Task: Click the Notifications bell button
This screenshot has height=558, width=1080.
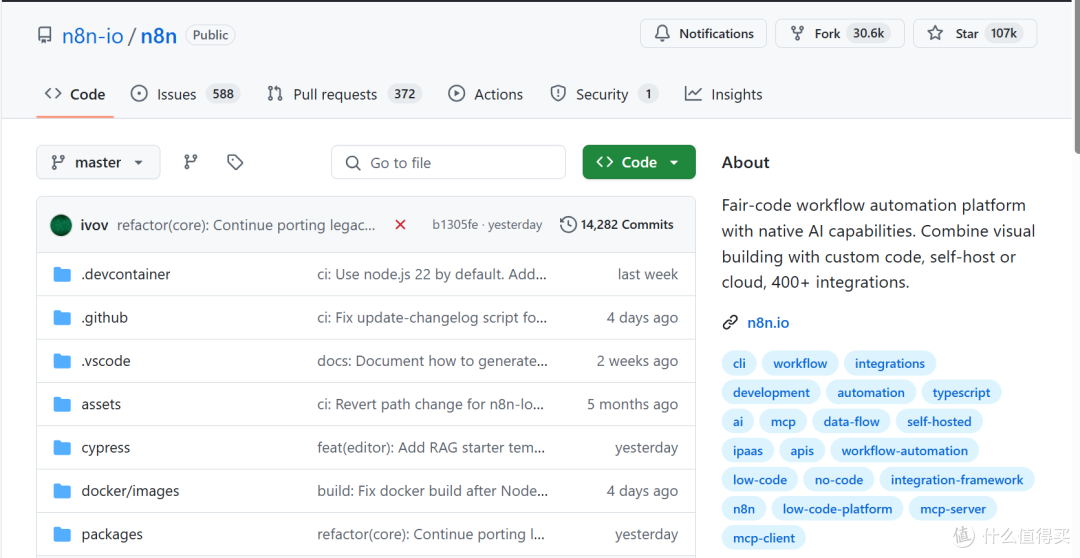Action: pyautogui.click(x=703, y=33)
